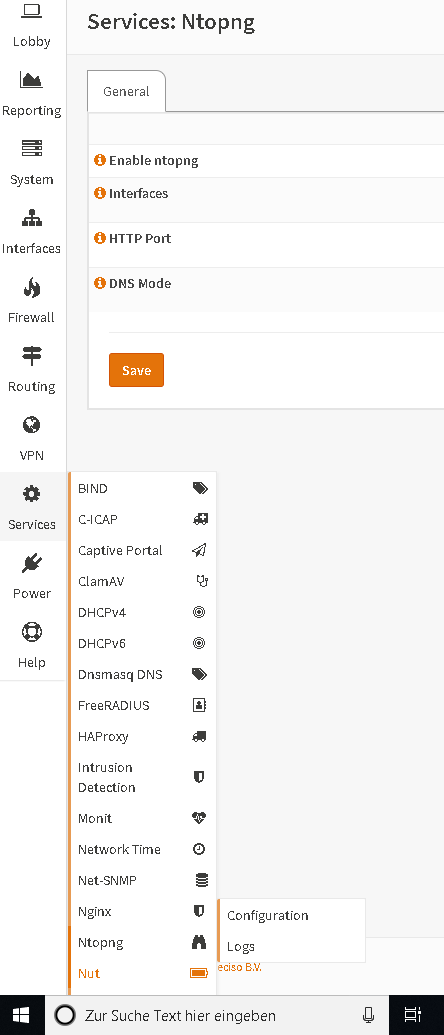Screen dimensions: 444x1035
Task: Open the Help lifebuoy icon
Action: [x=32, y=632]
